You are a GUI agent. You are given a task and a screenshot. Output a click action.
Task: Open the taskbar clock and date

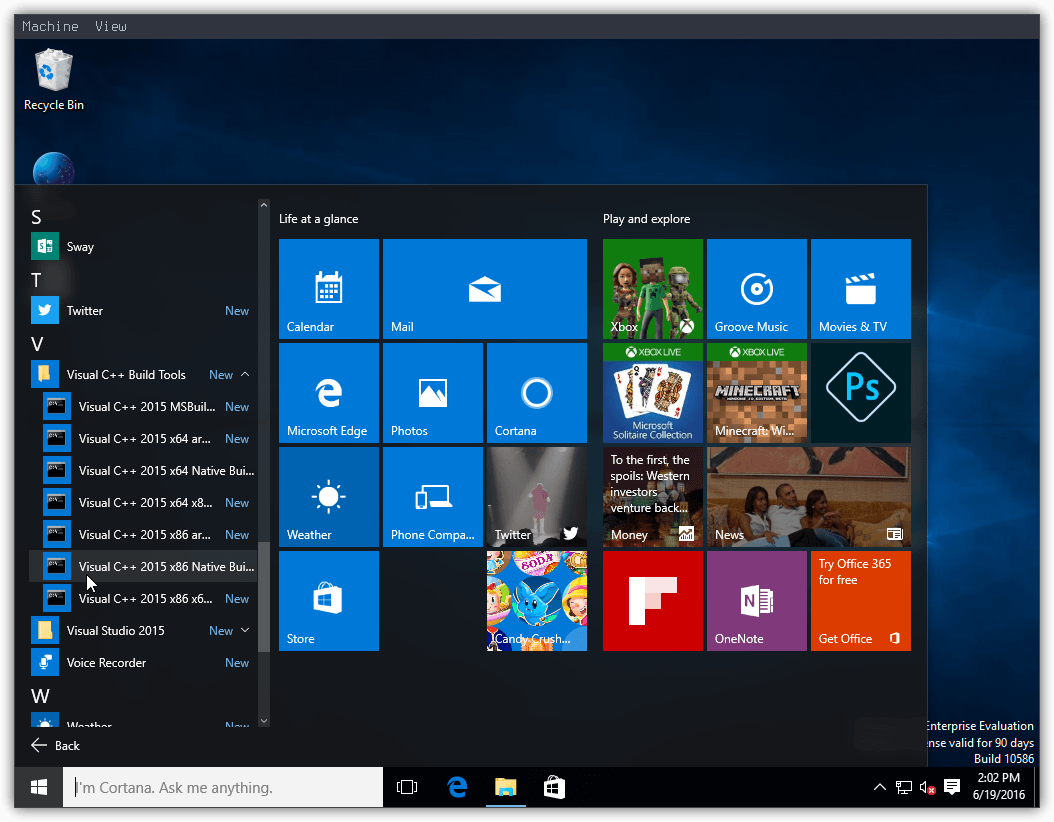click(999, 786)
